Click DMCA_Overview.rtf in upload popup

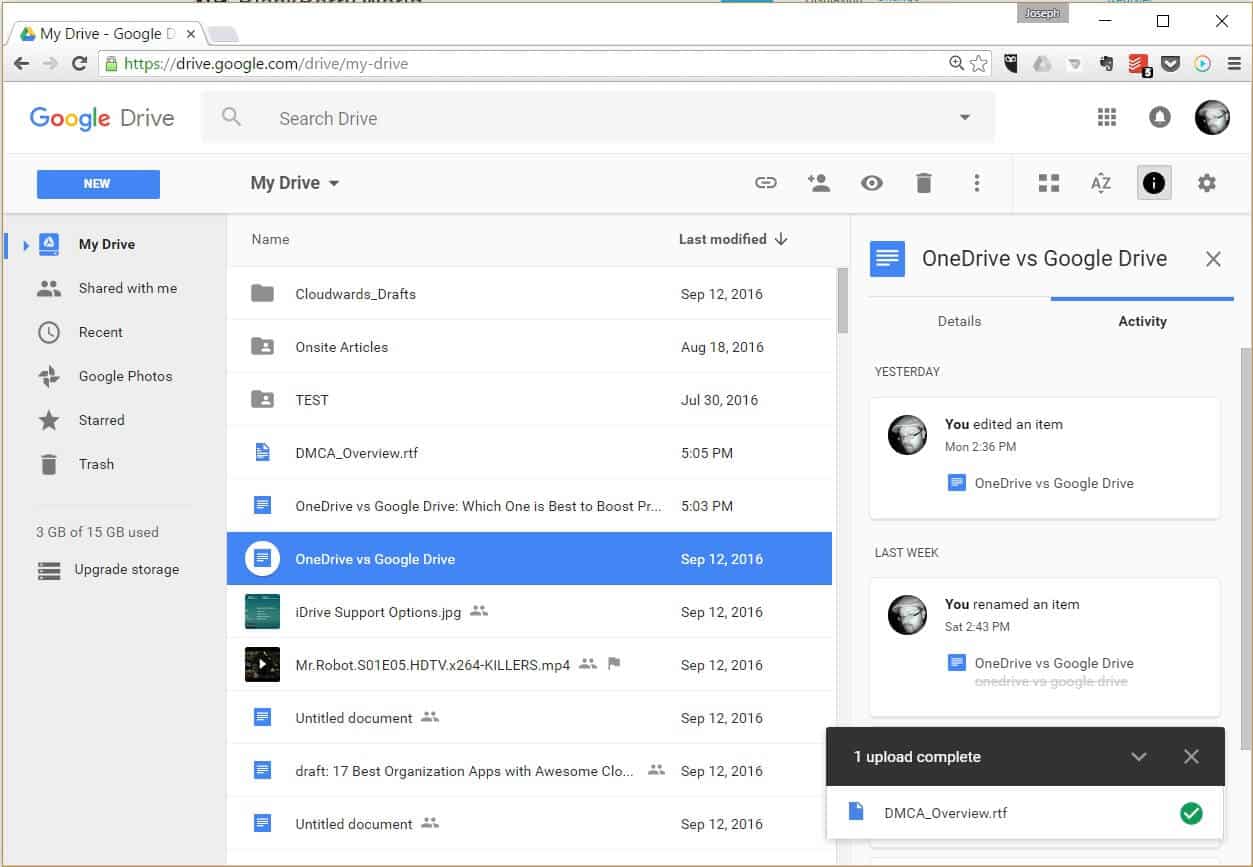point(945,813)
